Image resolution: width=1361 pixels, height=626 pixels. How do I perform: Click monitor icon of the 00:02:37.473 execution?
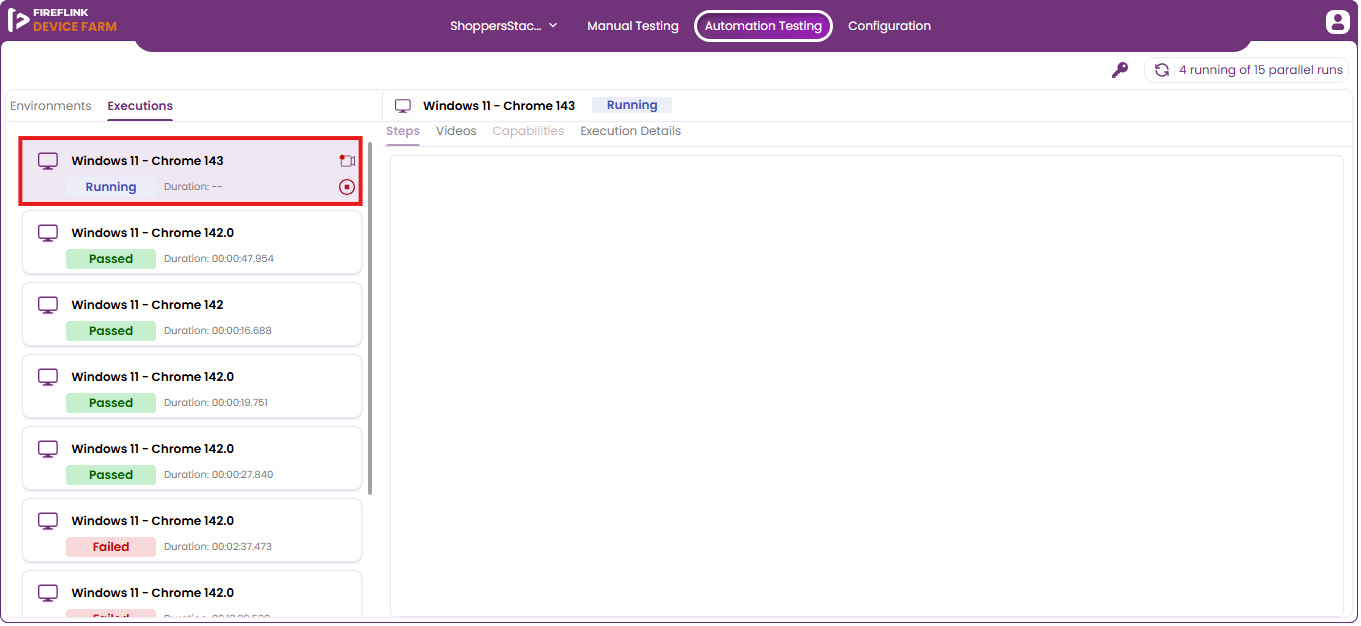coord(48,521)
